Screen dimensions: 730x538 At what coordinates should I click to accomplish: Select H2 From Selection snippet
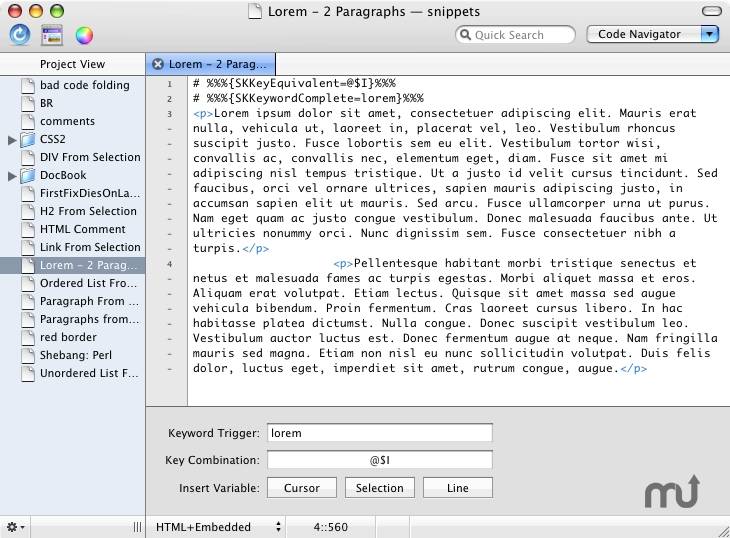tap(88, 211)
